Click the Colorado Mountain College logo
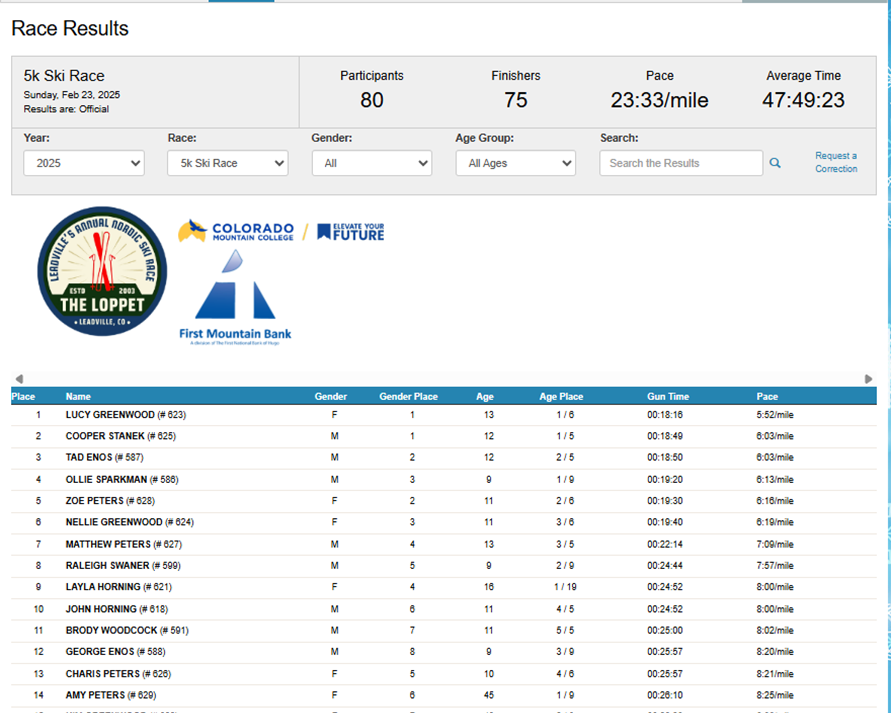The height and width of the screenshot is (713, 891). (x=236, y=231)
